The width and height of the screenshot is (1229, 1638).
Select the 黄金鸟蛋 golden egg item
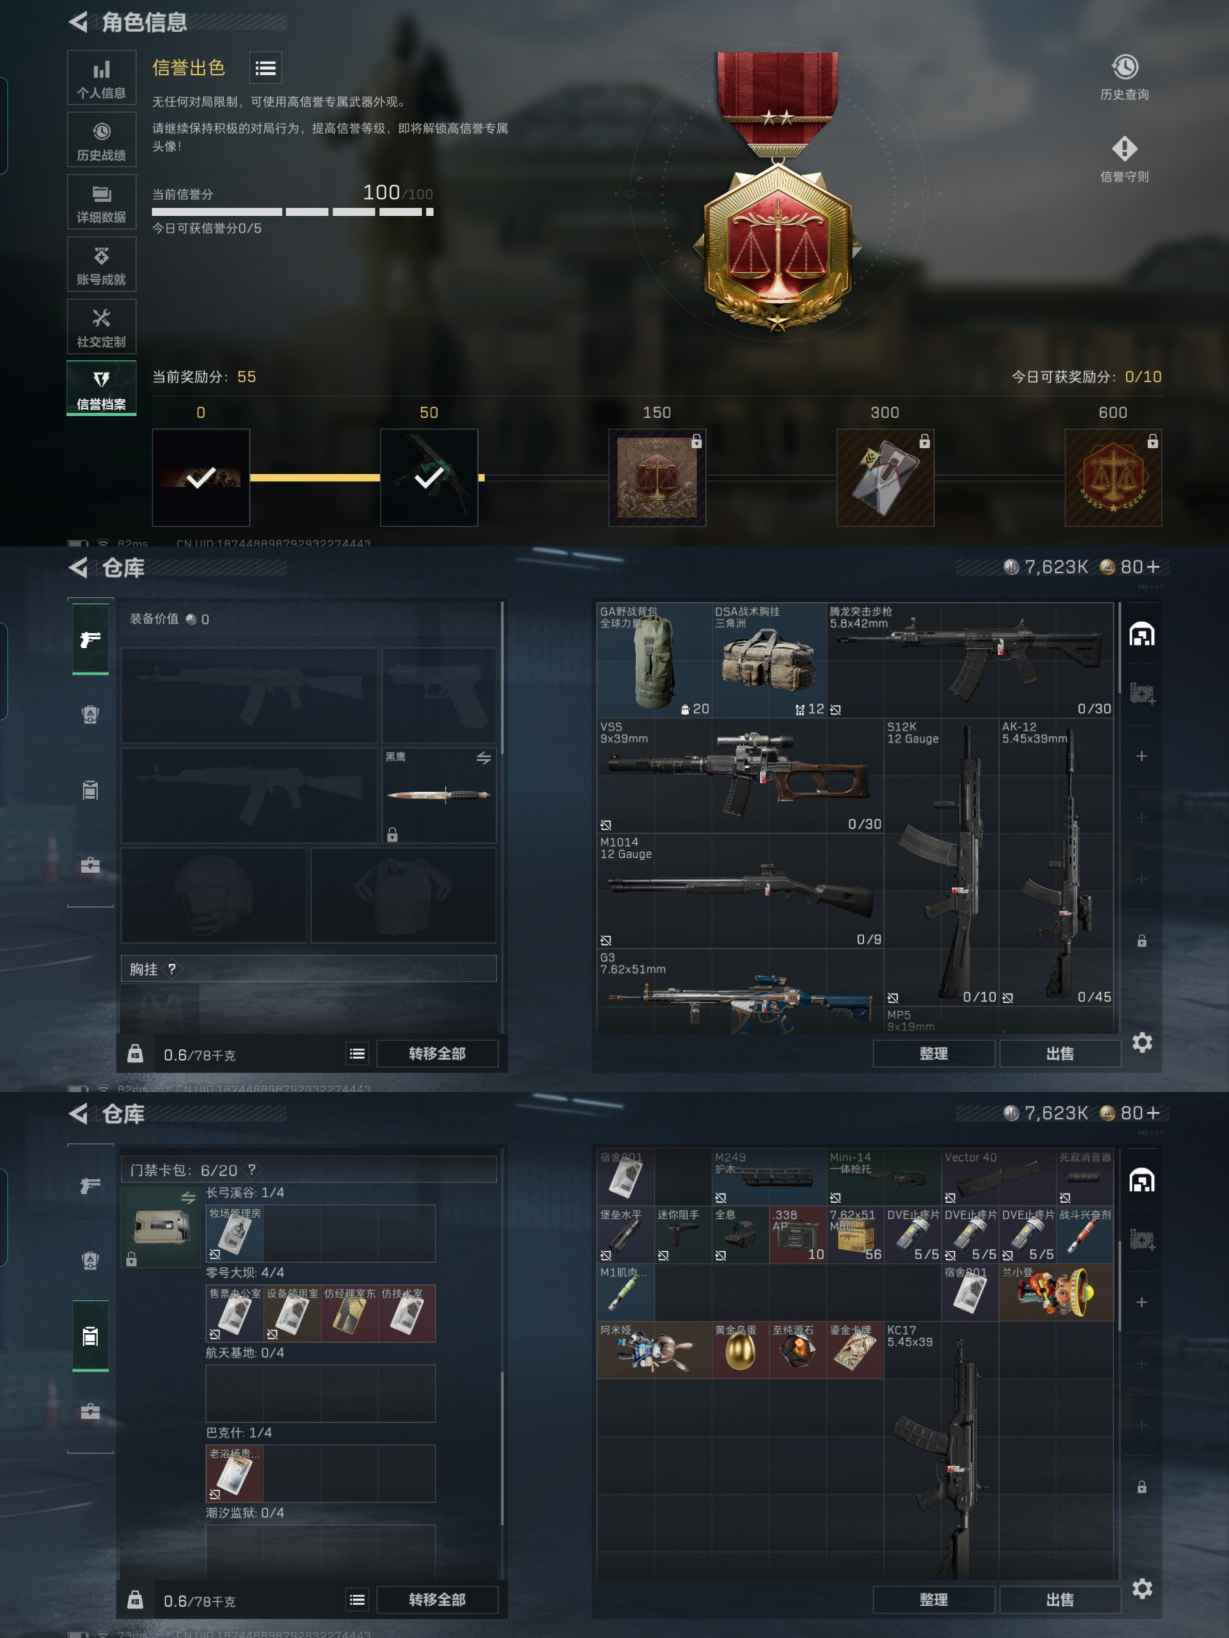[741, 1350]
